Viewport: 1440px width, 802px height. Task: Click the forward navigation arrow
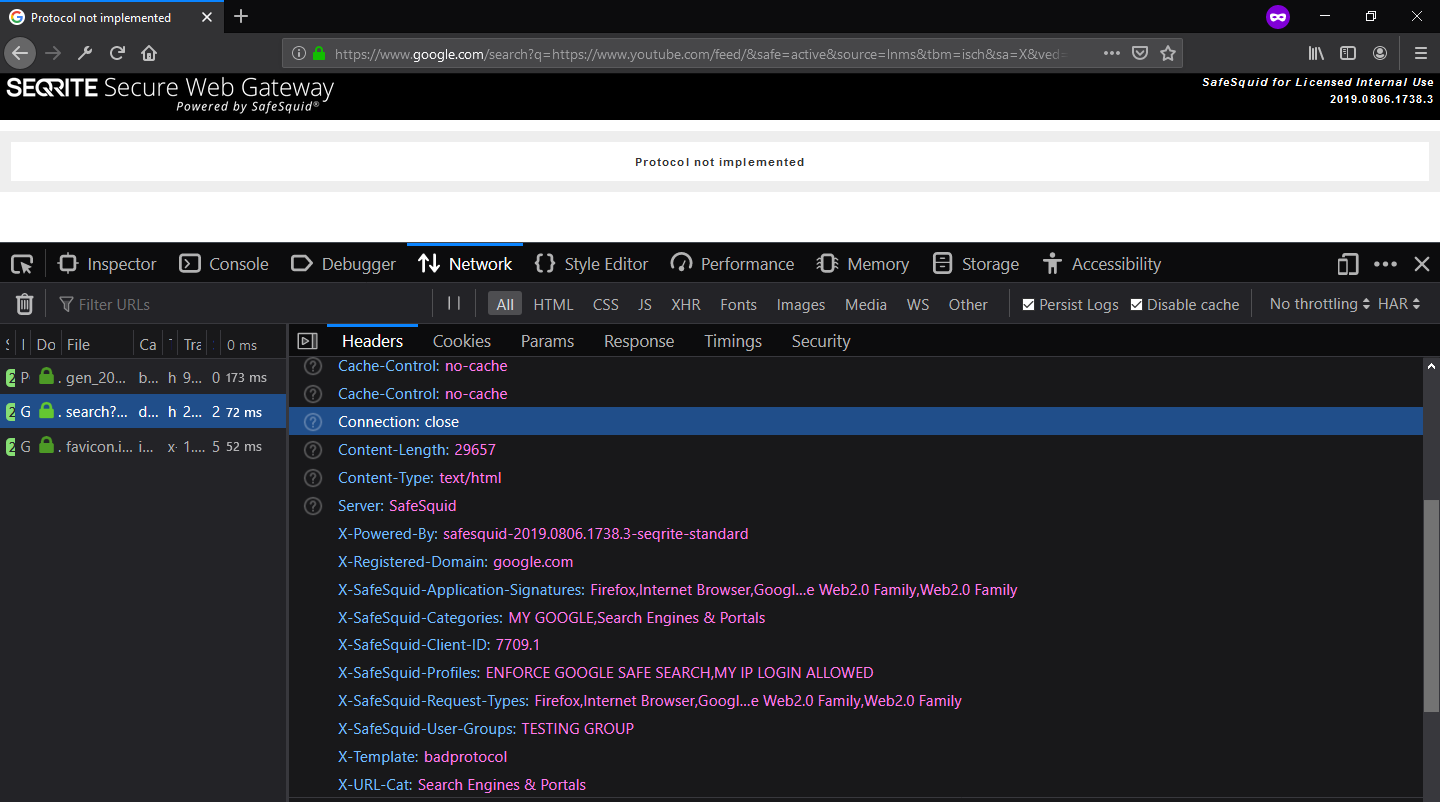[x=53, y=53]
